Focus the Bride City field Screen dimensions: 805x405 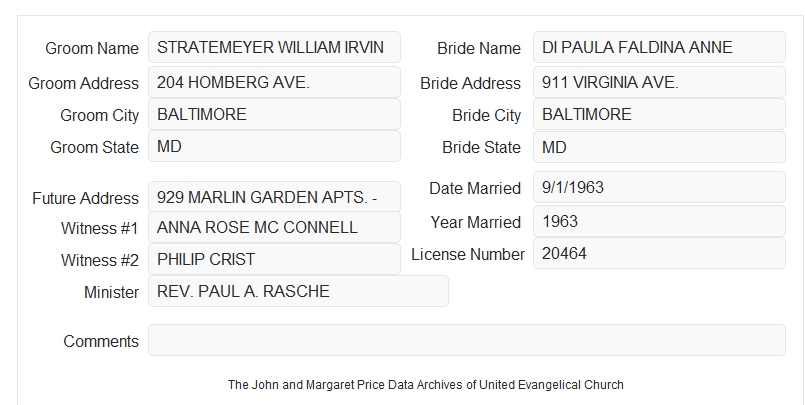pos(659,114)
